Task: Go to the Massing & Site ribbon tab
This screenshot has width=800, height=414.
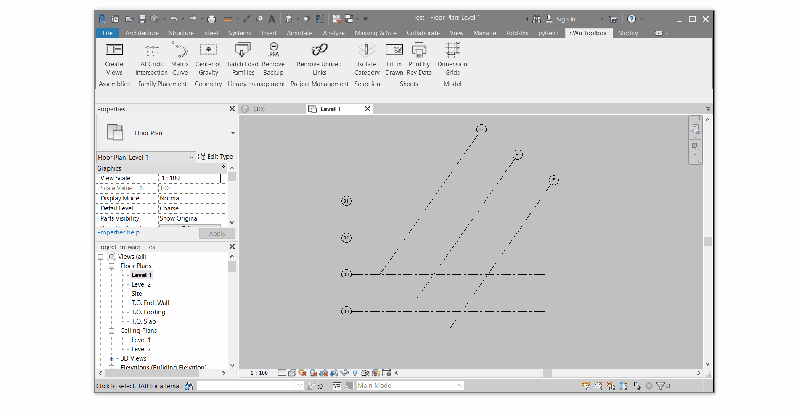Action: pos(376,33)
